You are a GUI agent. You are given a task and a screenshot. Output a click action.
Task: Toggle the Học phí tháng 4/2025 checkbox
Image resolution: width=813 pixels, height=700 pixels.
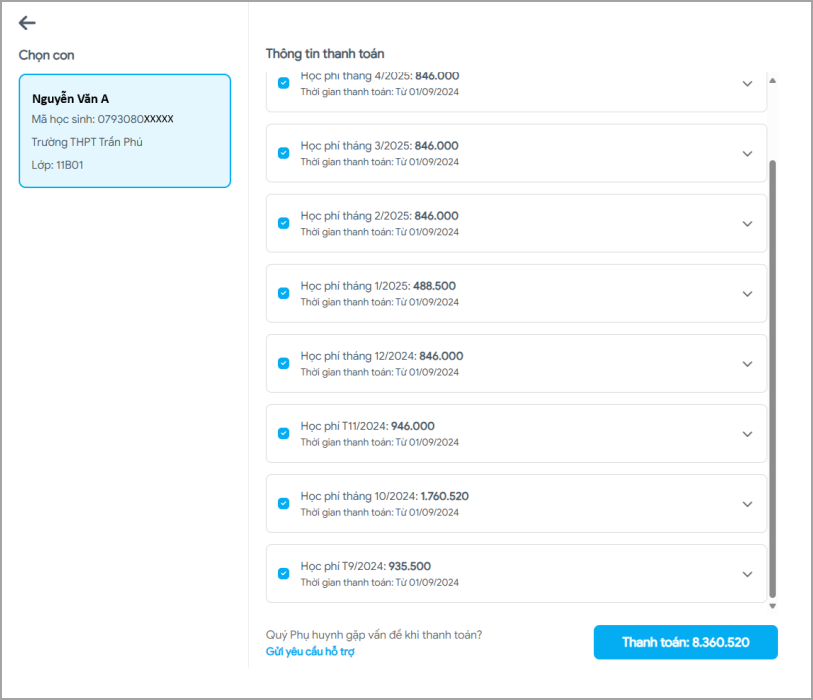283,84
